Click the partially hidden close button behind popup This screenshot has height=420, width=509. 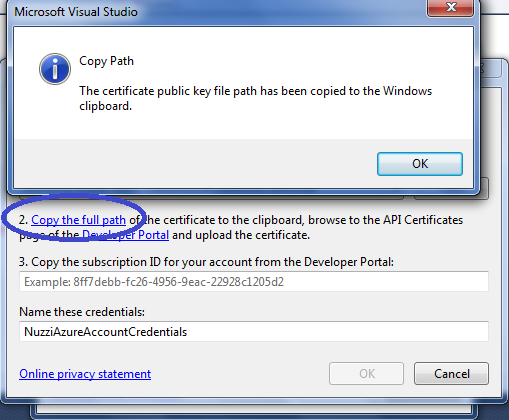pos(491,68)
